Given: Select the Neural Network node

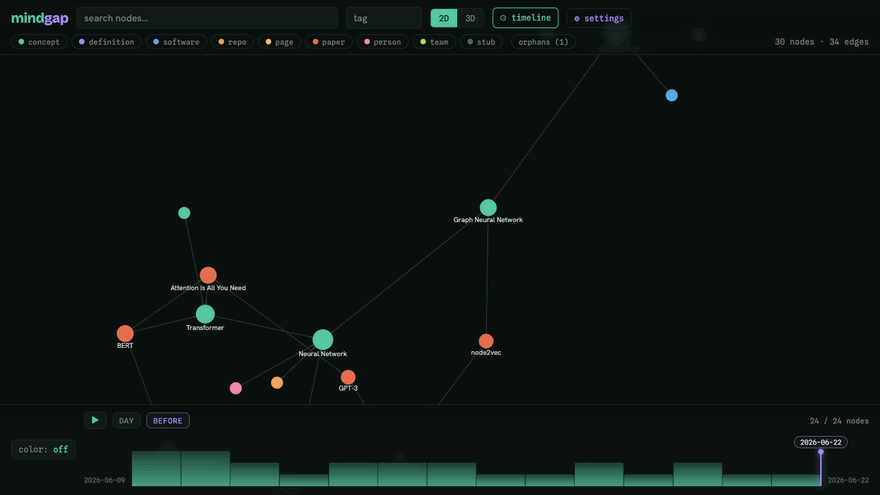Looking at the screenshot, I should (323, 340).
